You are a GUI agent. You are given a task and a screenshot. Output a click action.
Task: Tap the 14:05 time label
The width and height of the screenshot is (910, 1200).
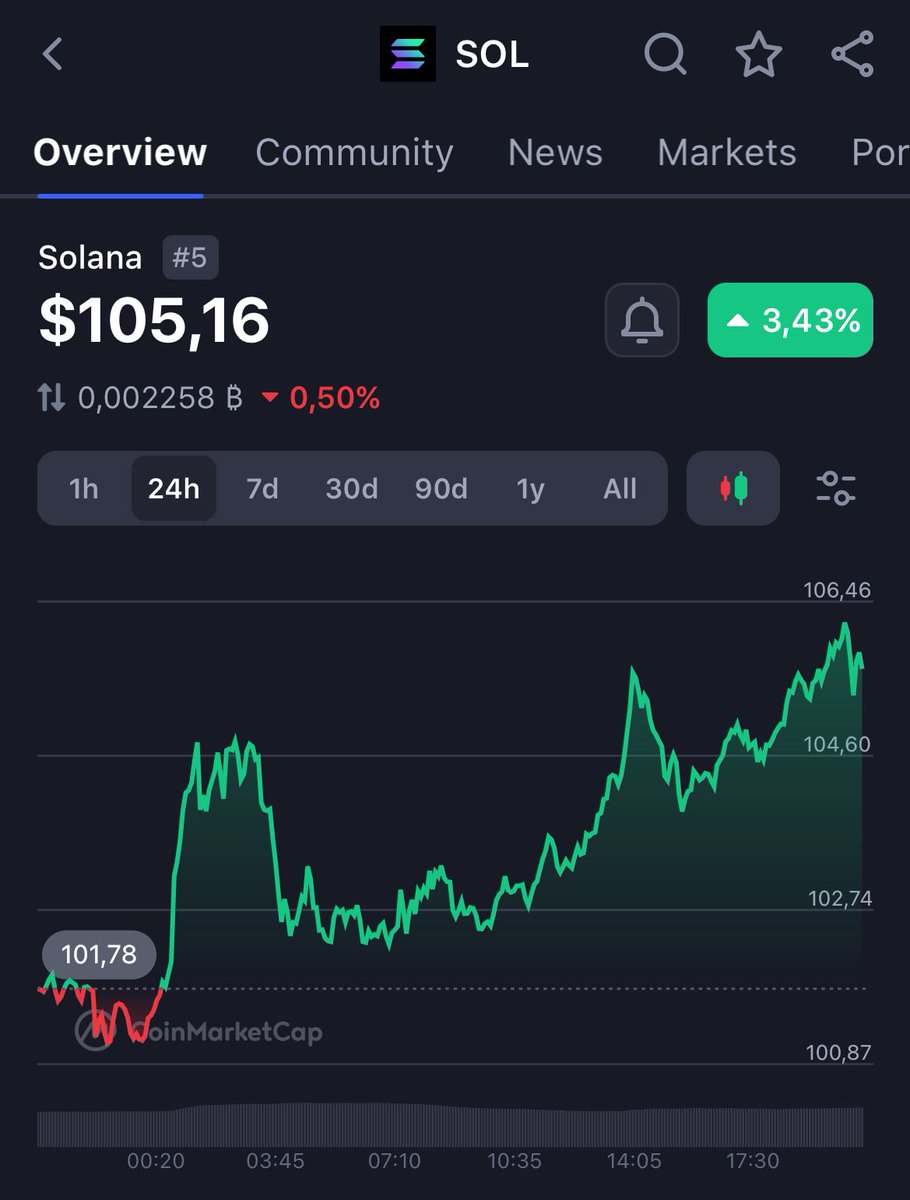point(634,1161)
